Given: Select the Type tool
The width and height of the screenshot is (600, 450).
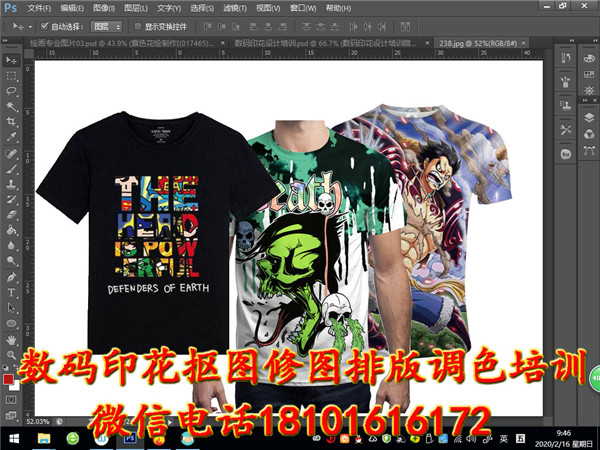Looking at the screenshot, I should click(x=11, y=292).
